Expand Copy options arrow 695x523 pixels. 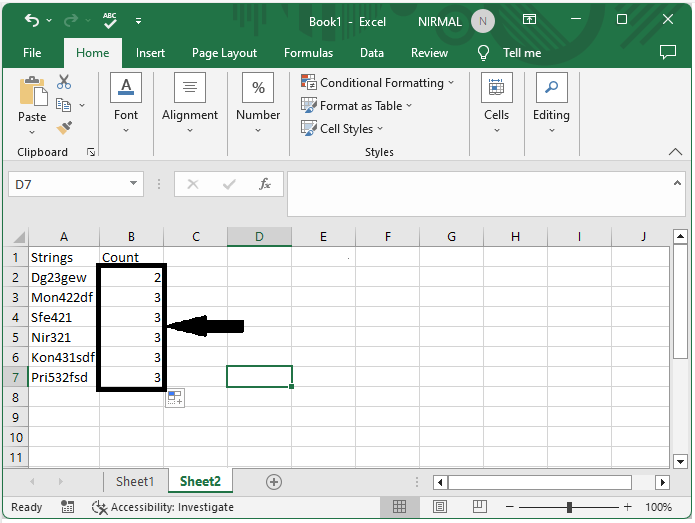82,105
